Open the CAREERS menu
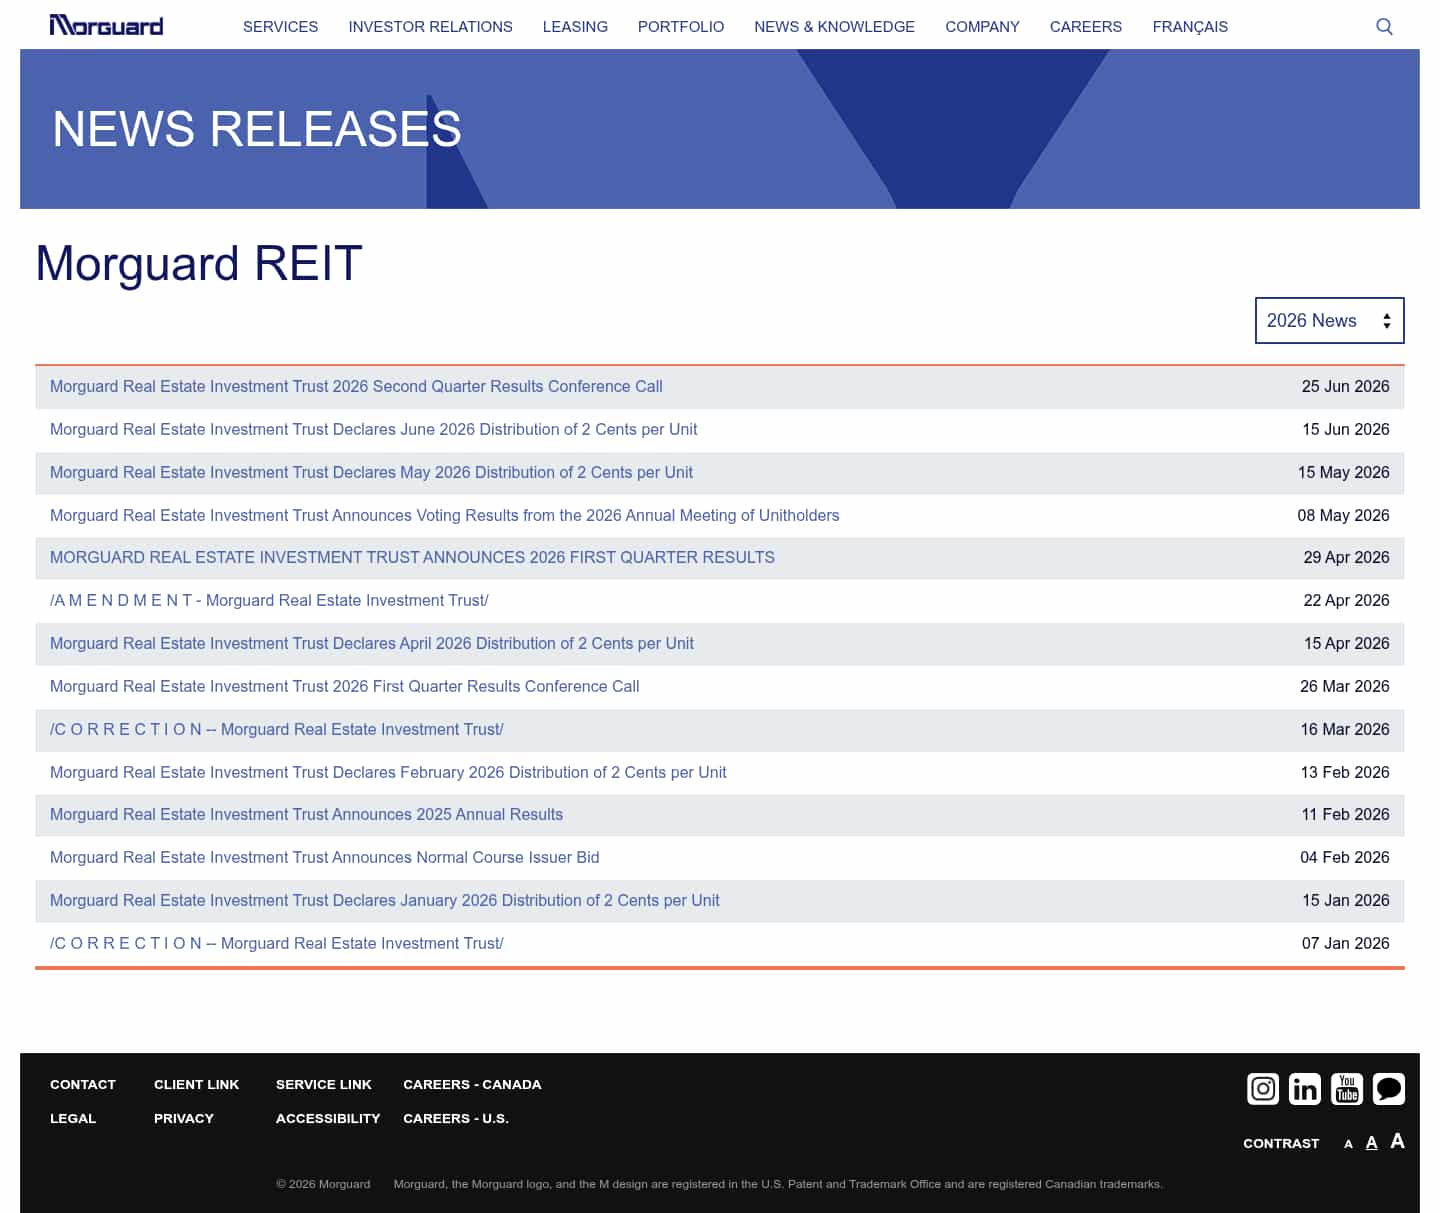Viewport: 1440px width, 1213px height. coord(1086,26)
